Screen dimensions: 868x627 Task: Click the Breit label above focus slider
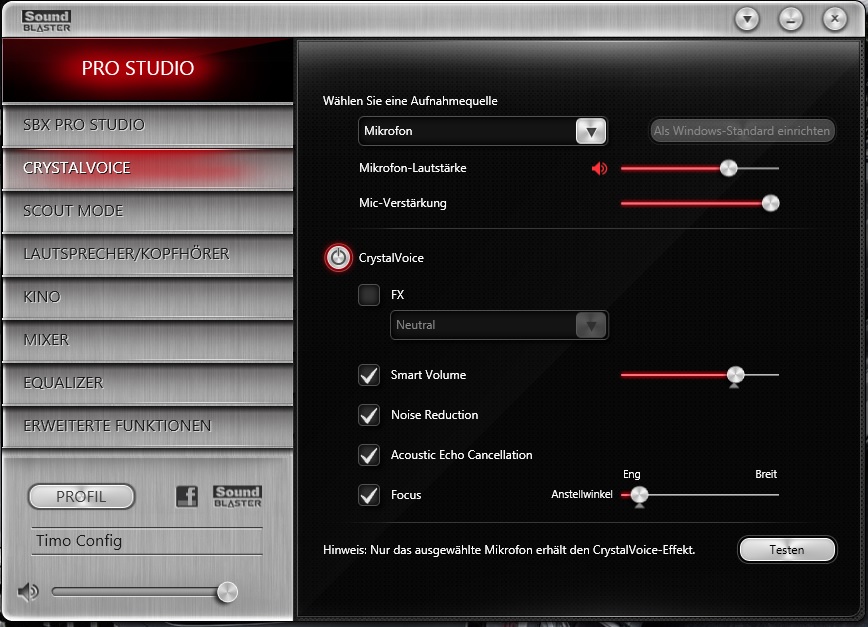[x=766, y=474]
